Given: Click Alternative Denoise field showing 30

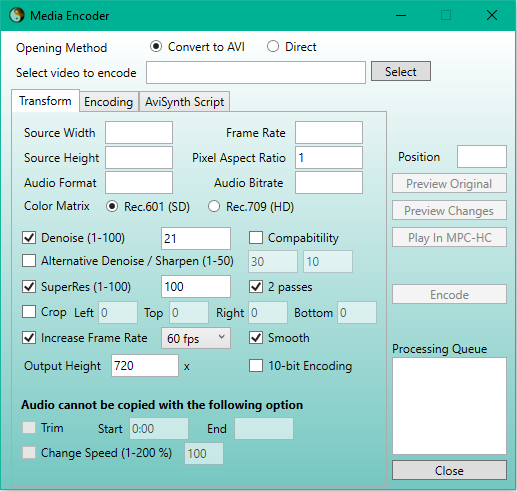Looking at the screenshot, I should (273, 262).
